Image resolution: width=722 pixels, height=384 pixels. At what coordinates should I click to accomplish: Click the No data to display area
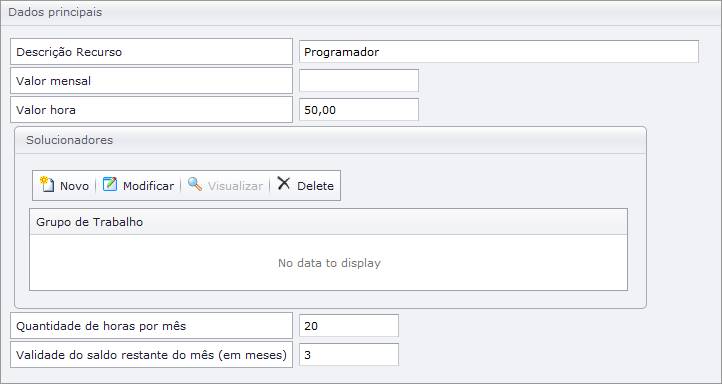pos(329,263)
